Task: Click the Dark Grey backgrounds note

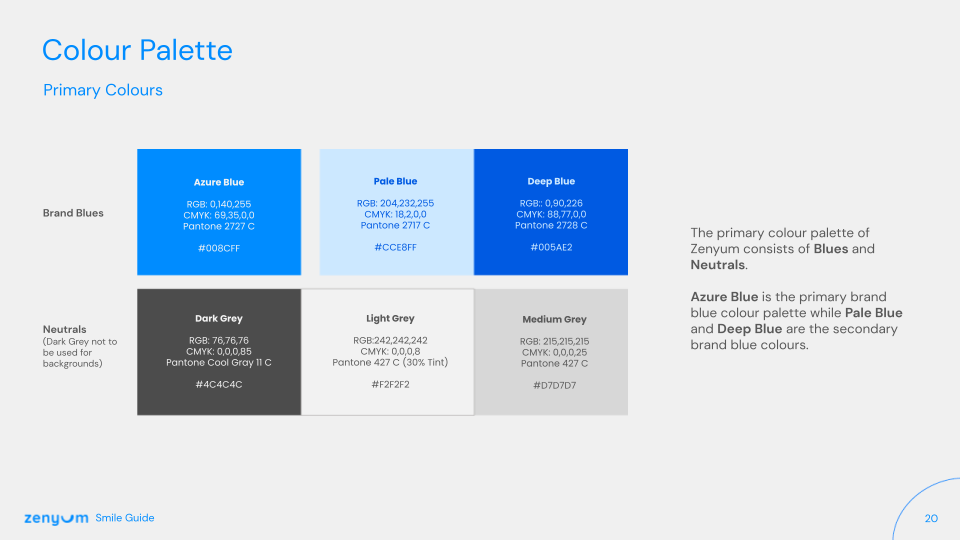Action: click(x=80, y=353)
